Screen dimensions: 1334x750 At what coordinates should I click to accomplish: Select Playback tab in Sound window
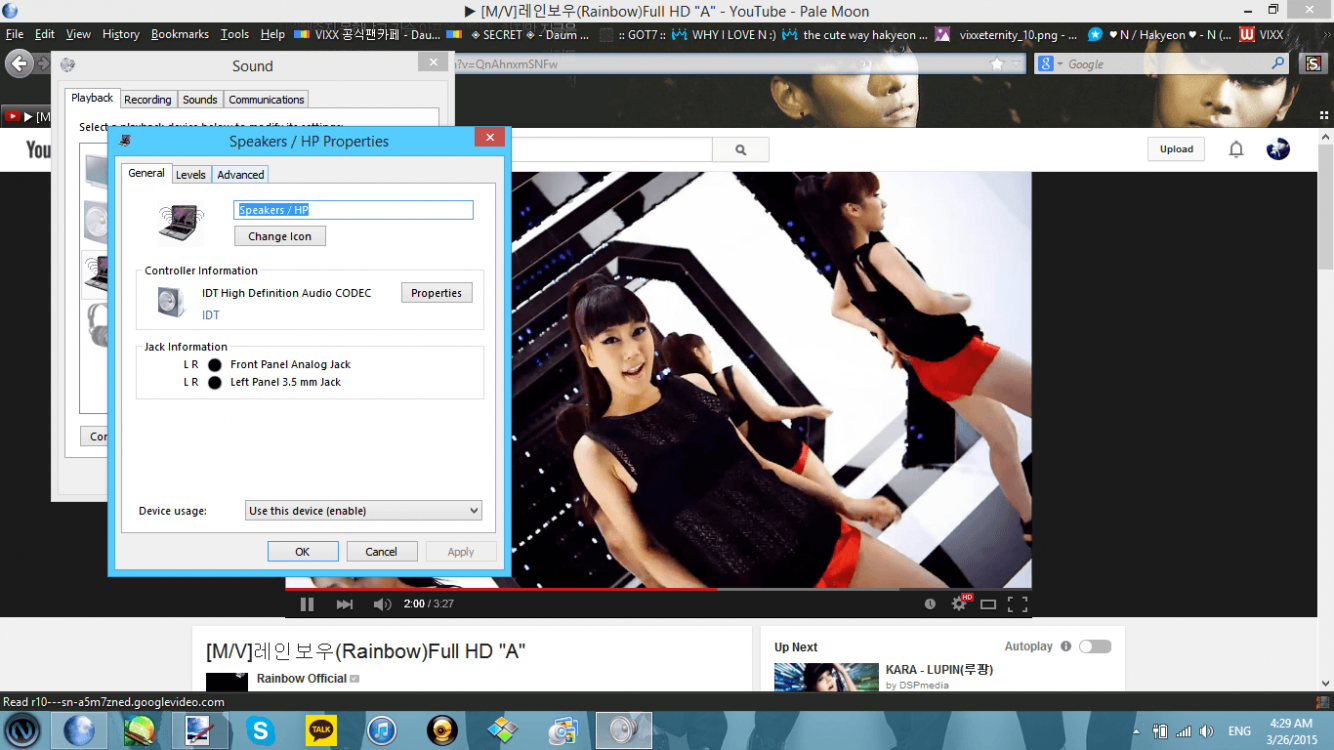[92, 98]
